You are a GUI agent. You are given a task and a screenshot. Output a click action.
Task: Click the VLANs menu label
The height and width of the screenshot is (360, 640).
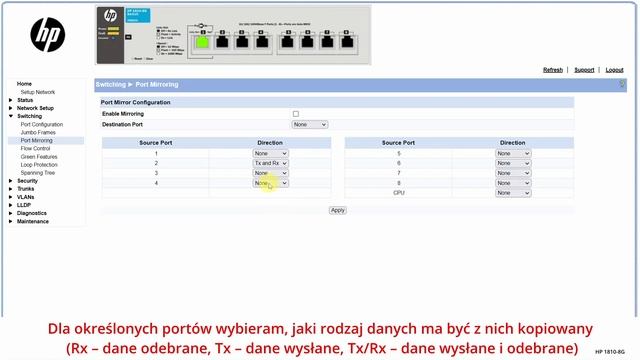click(x=25, y=197)
